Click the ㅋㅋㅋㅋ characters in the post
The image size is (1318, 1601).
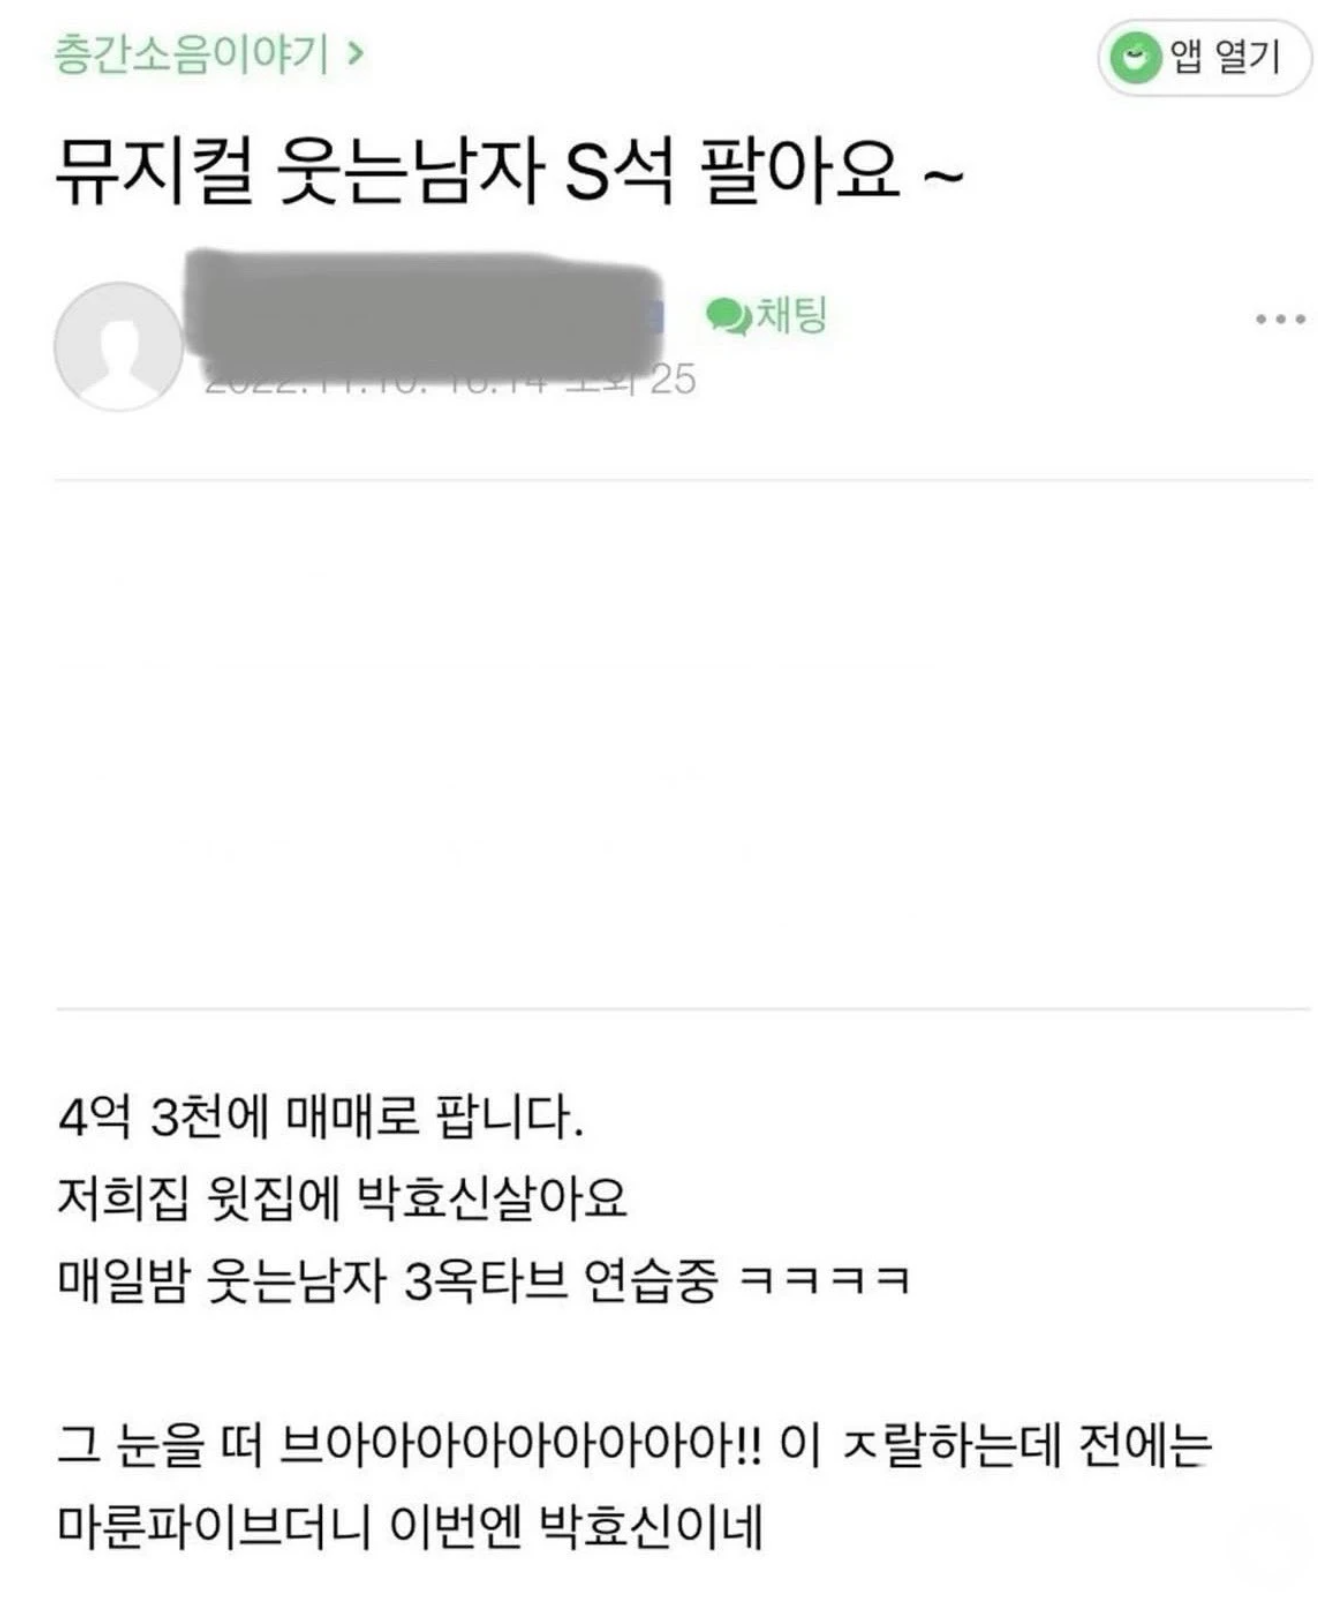tap(824, 1280)
